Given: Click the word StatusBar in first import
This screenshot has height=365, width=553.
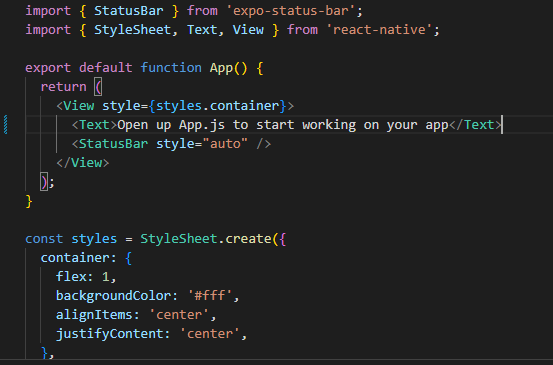Looking at the screenshot, I should pyautogui.click(x=129, y=11).
